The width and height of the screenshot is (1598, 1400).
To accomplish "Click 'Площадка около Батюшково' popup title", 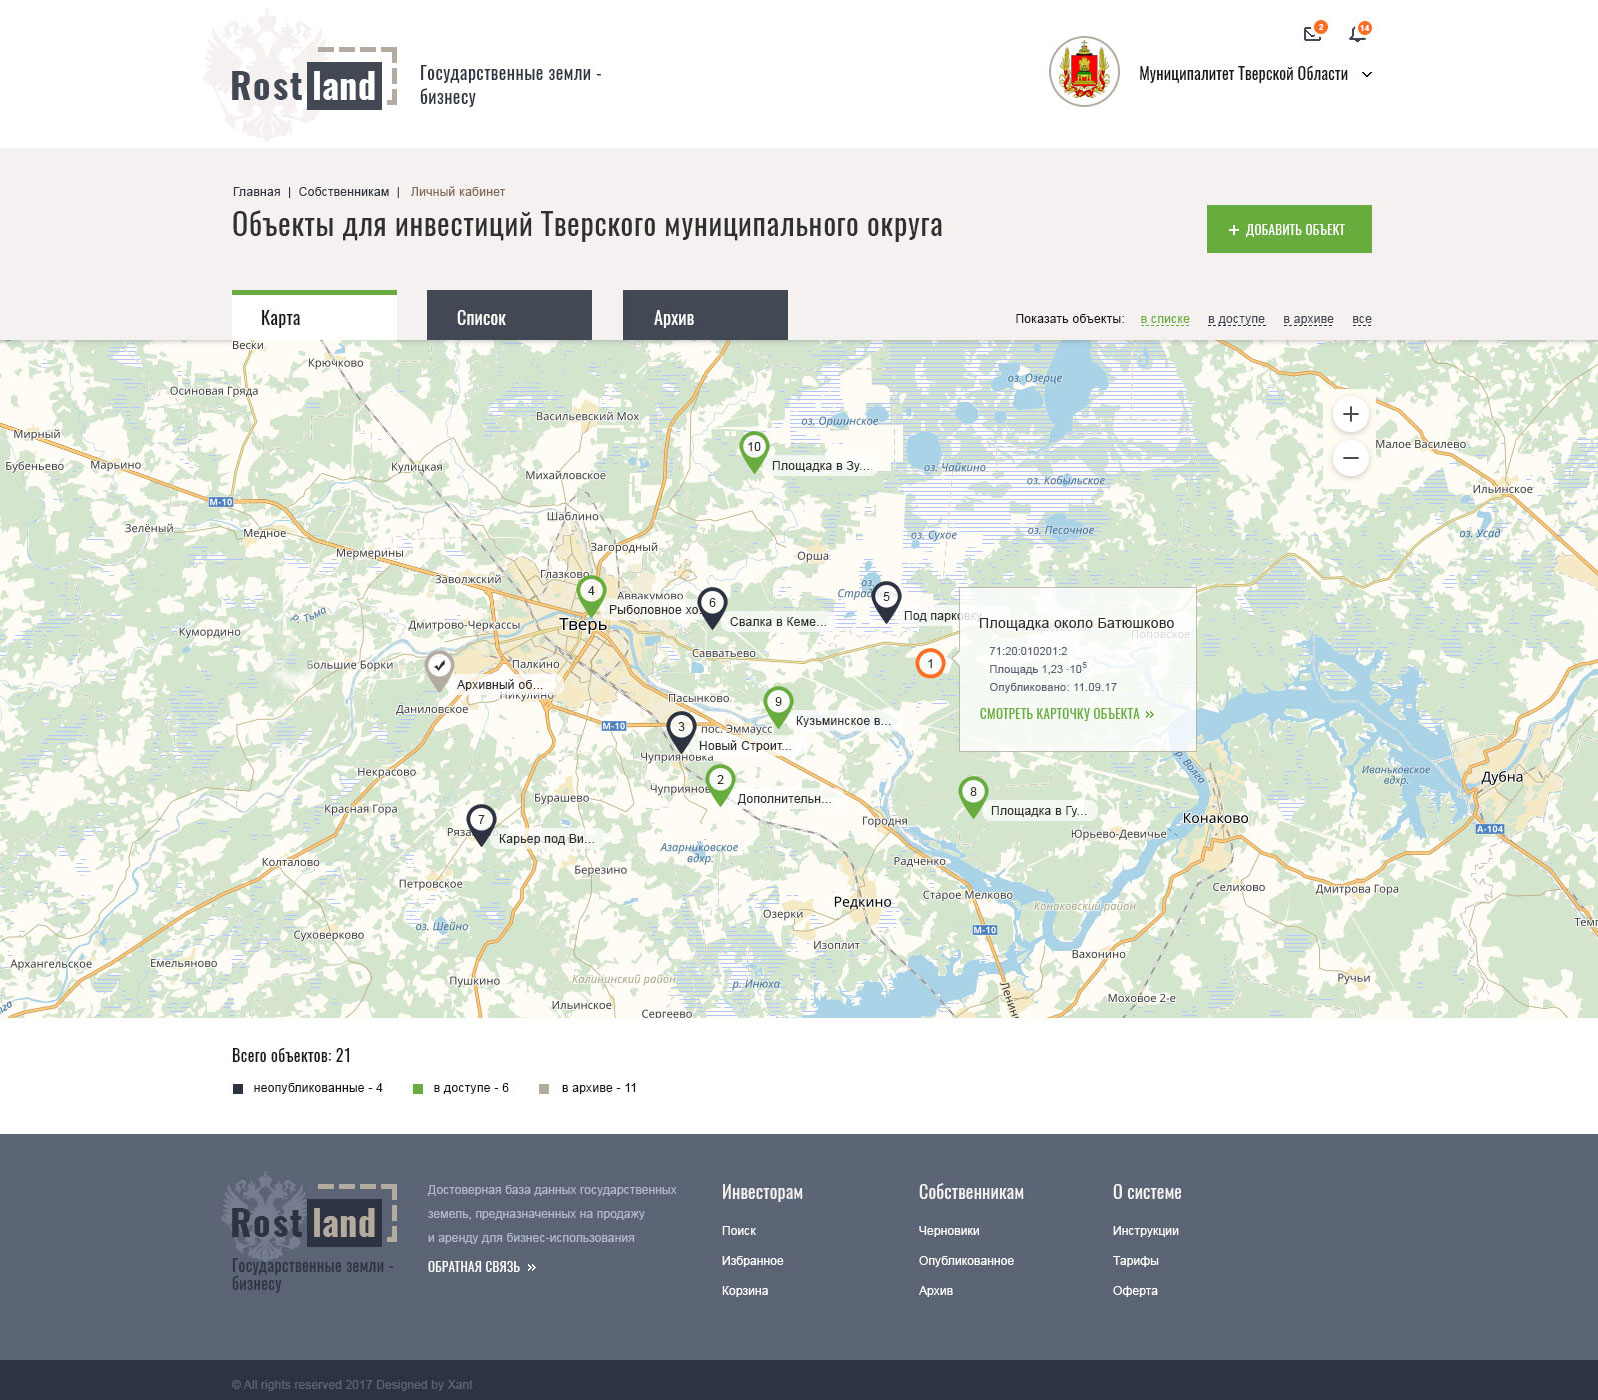I will pos(1076,623).
